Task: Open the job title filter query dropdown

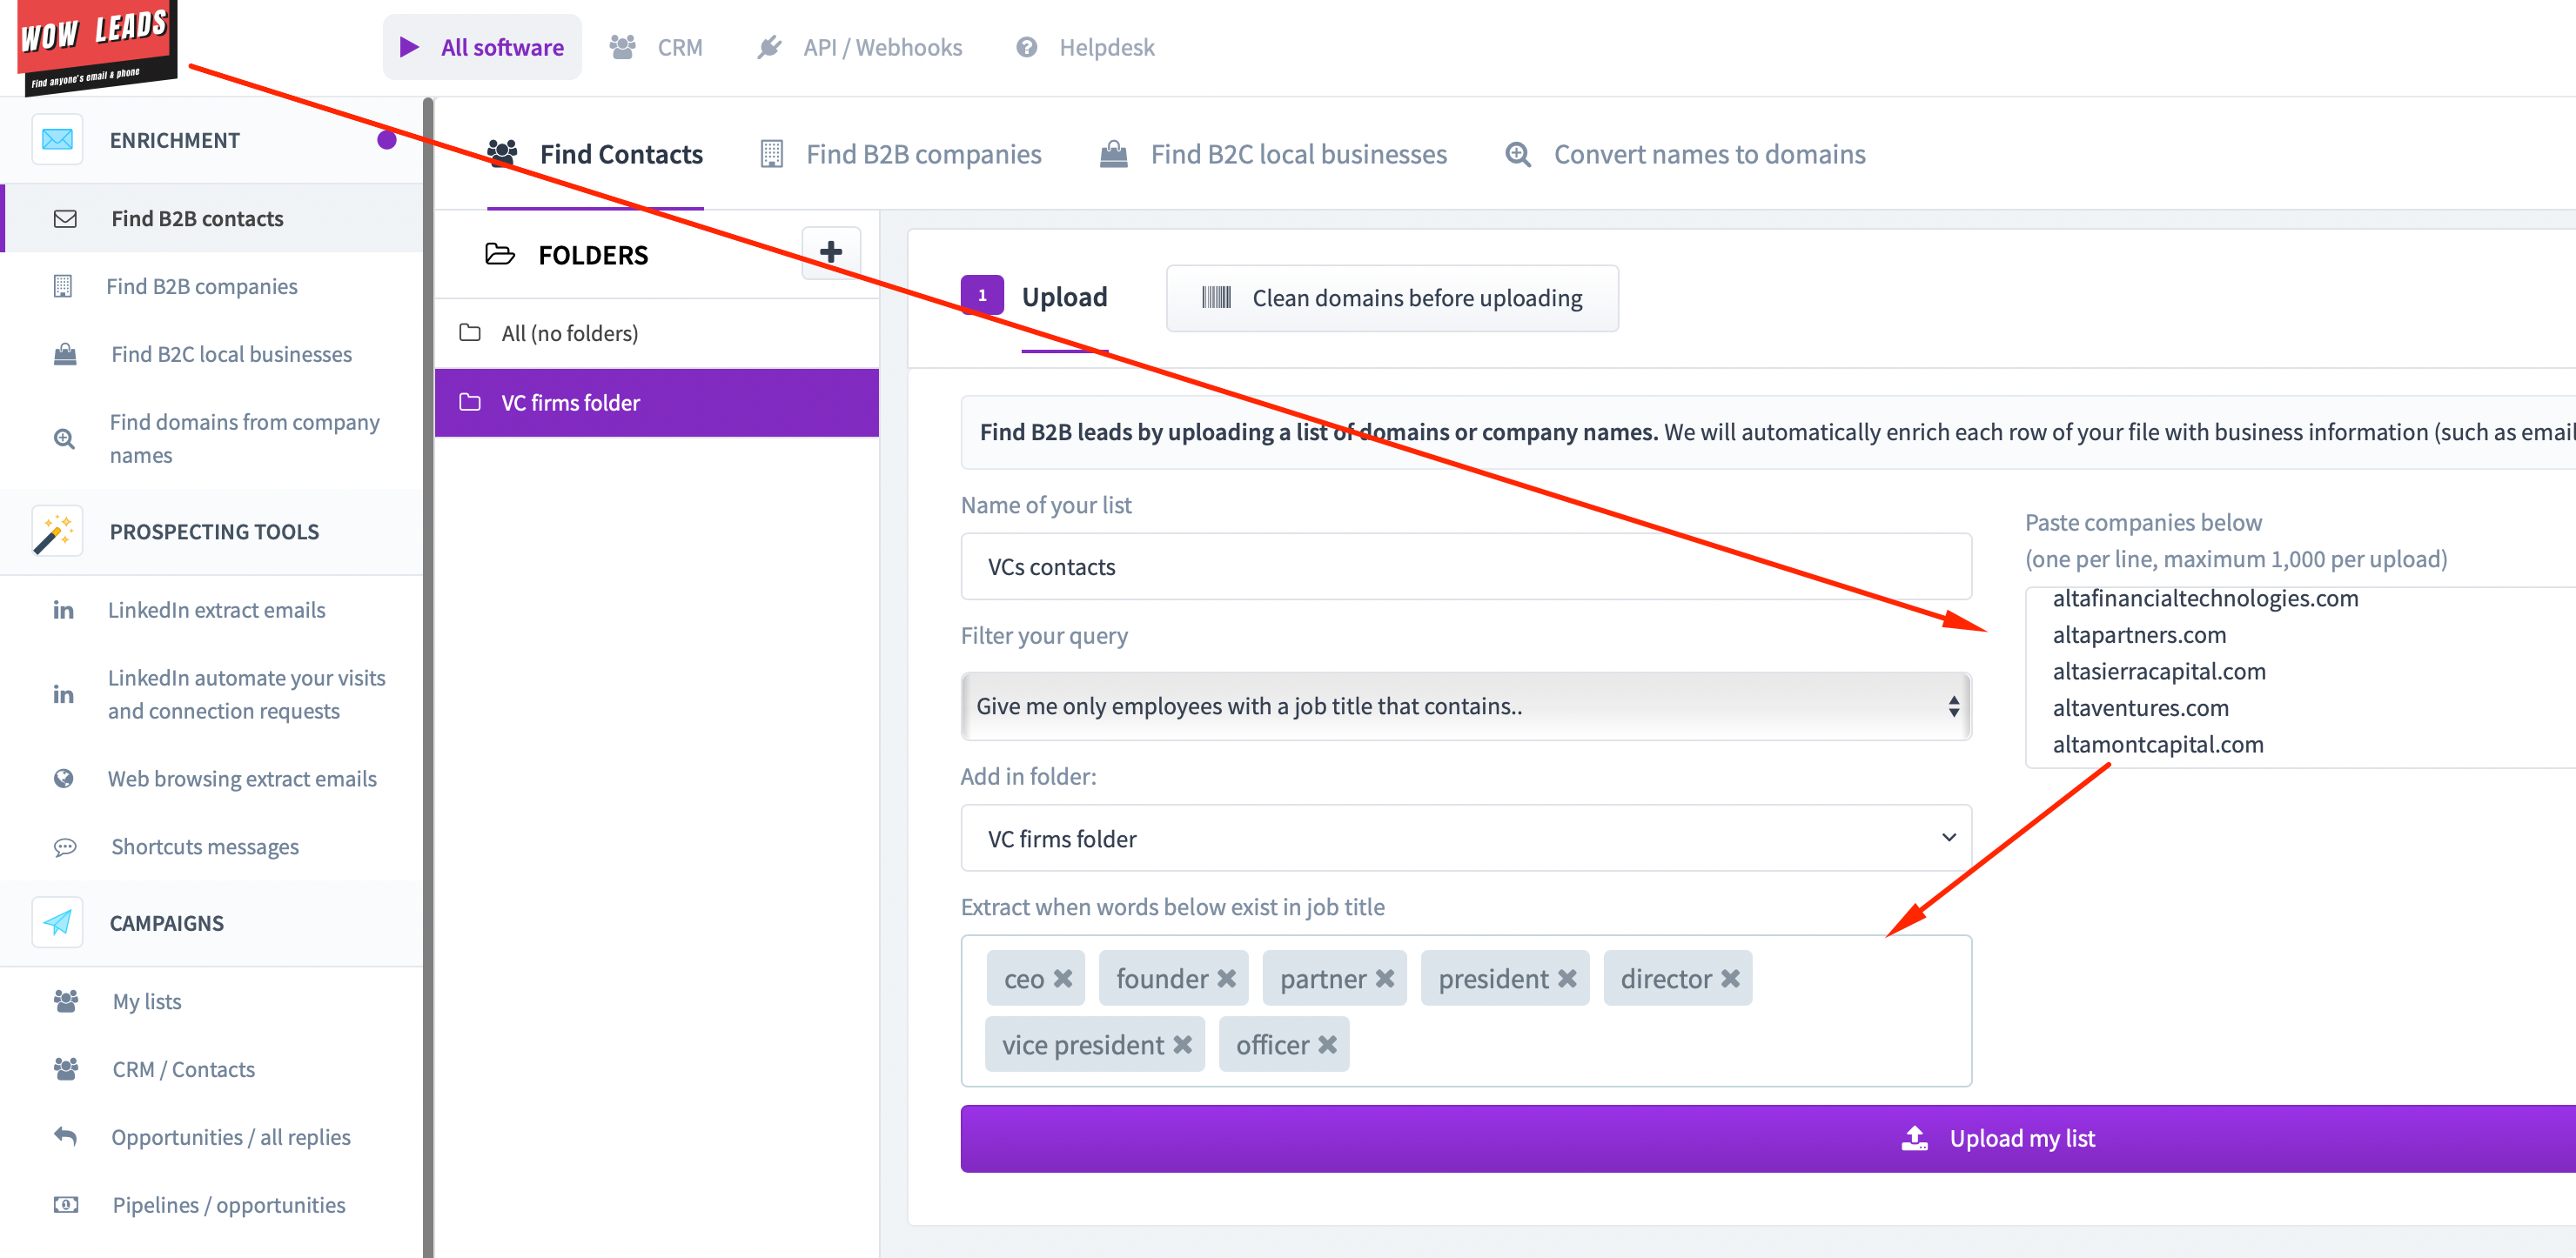Action: 1465,706
